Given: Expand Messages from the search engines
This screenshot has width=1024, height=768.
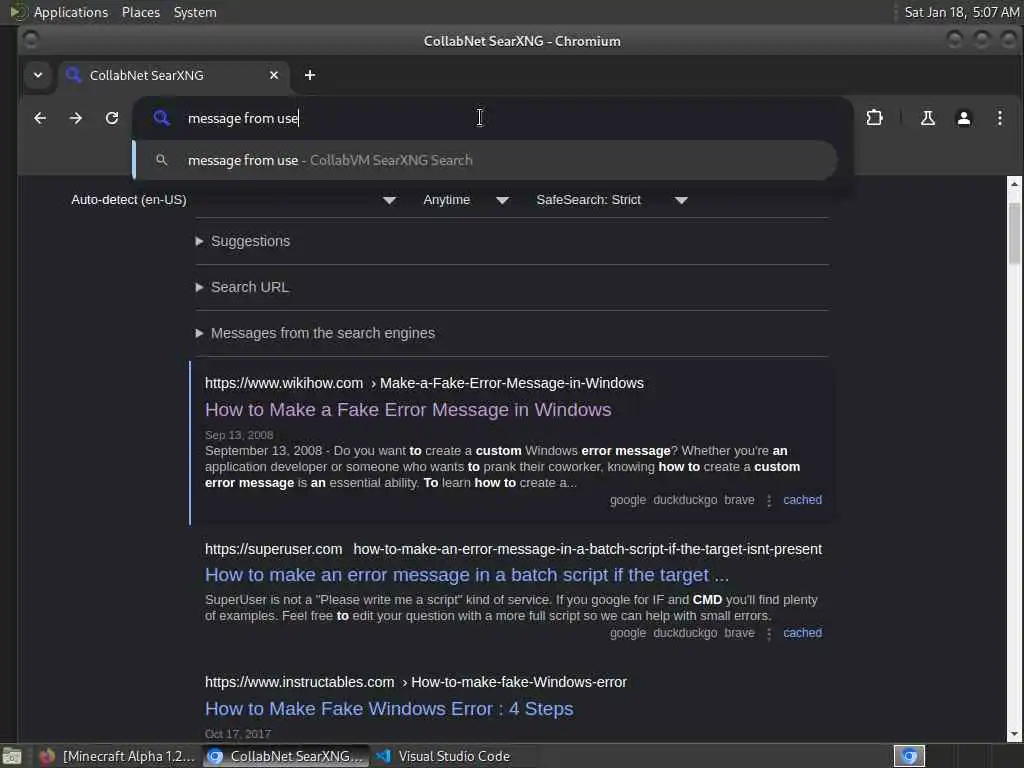Looking at the screenshot, I should 315,333.
